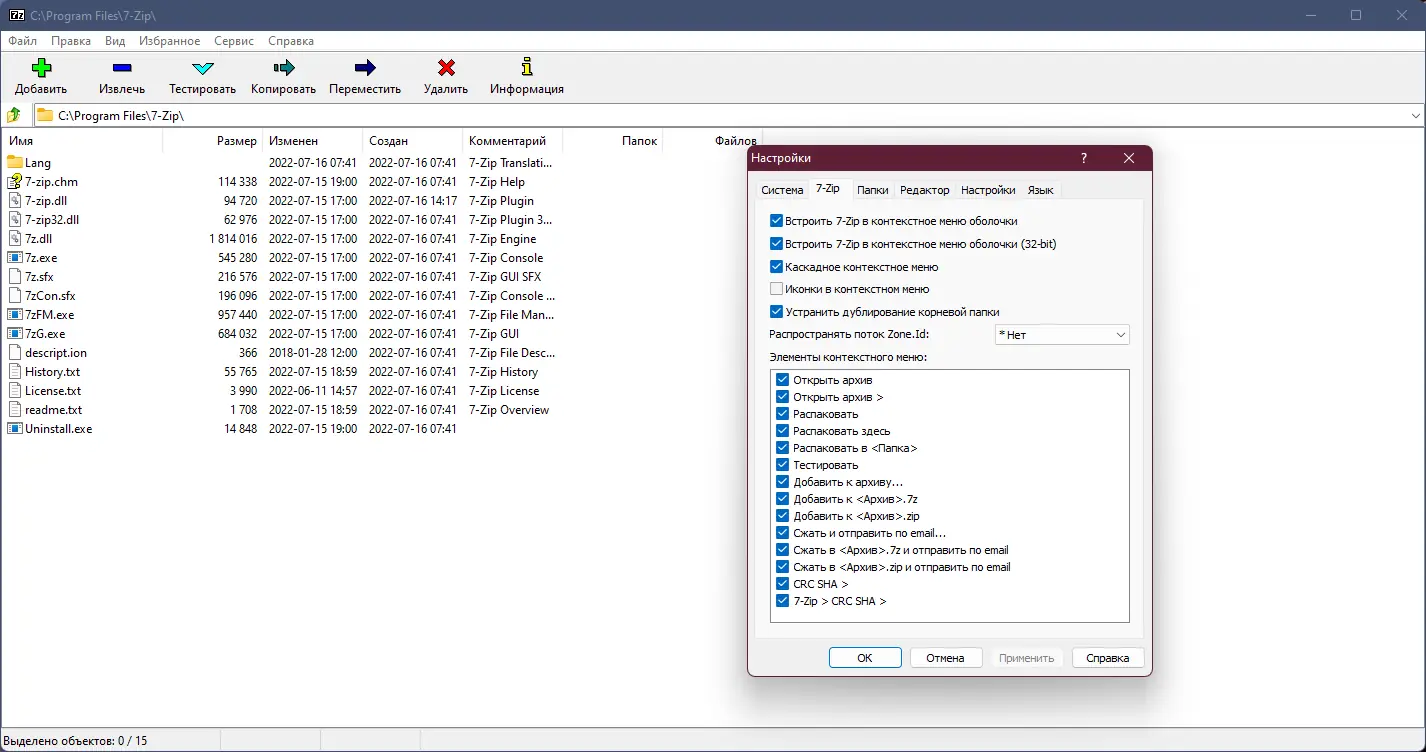
Task: Open the Справка menu in menu bar
Action: pyautogui.click(x=291, y=41)
